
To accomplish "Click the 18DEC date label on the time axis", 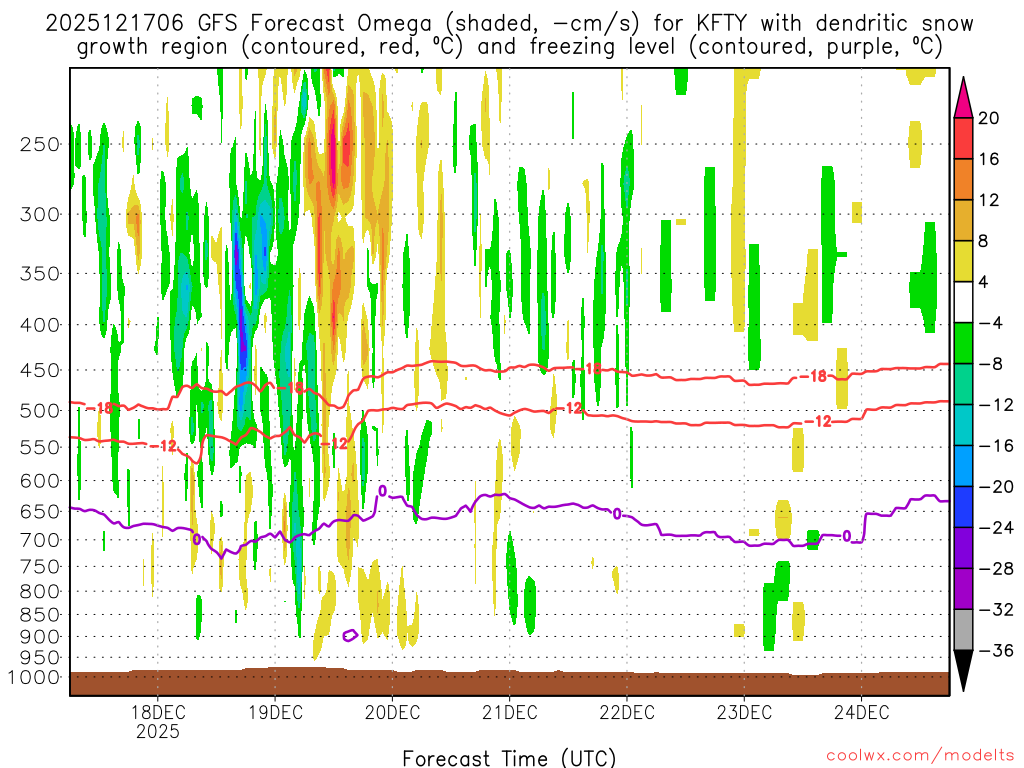I will [157, 713].
